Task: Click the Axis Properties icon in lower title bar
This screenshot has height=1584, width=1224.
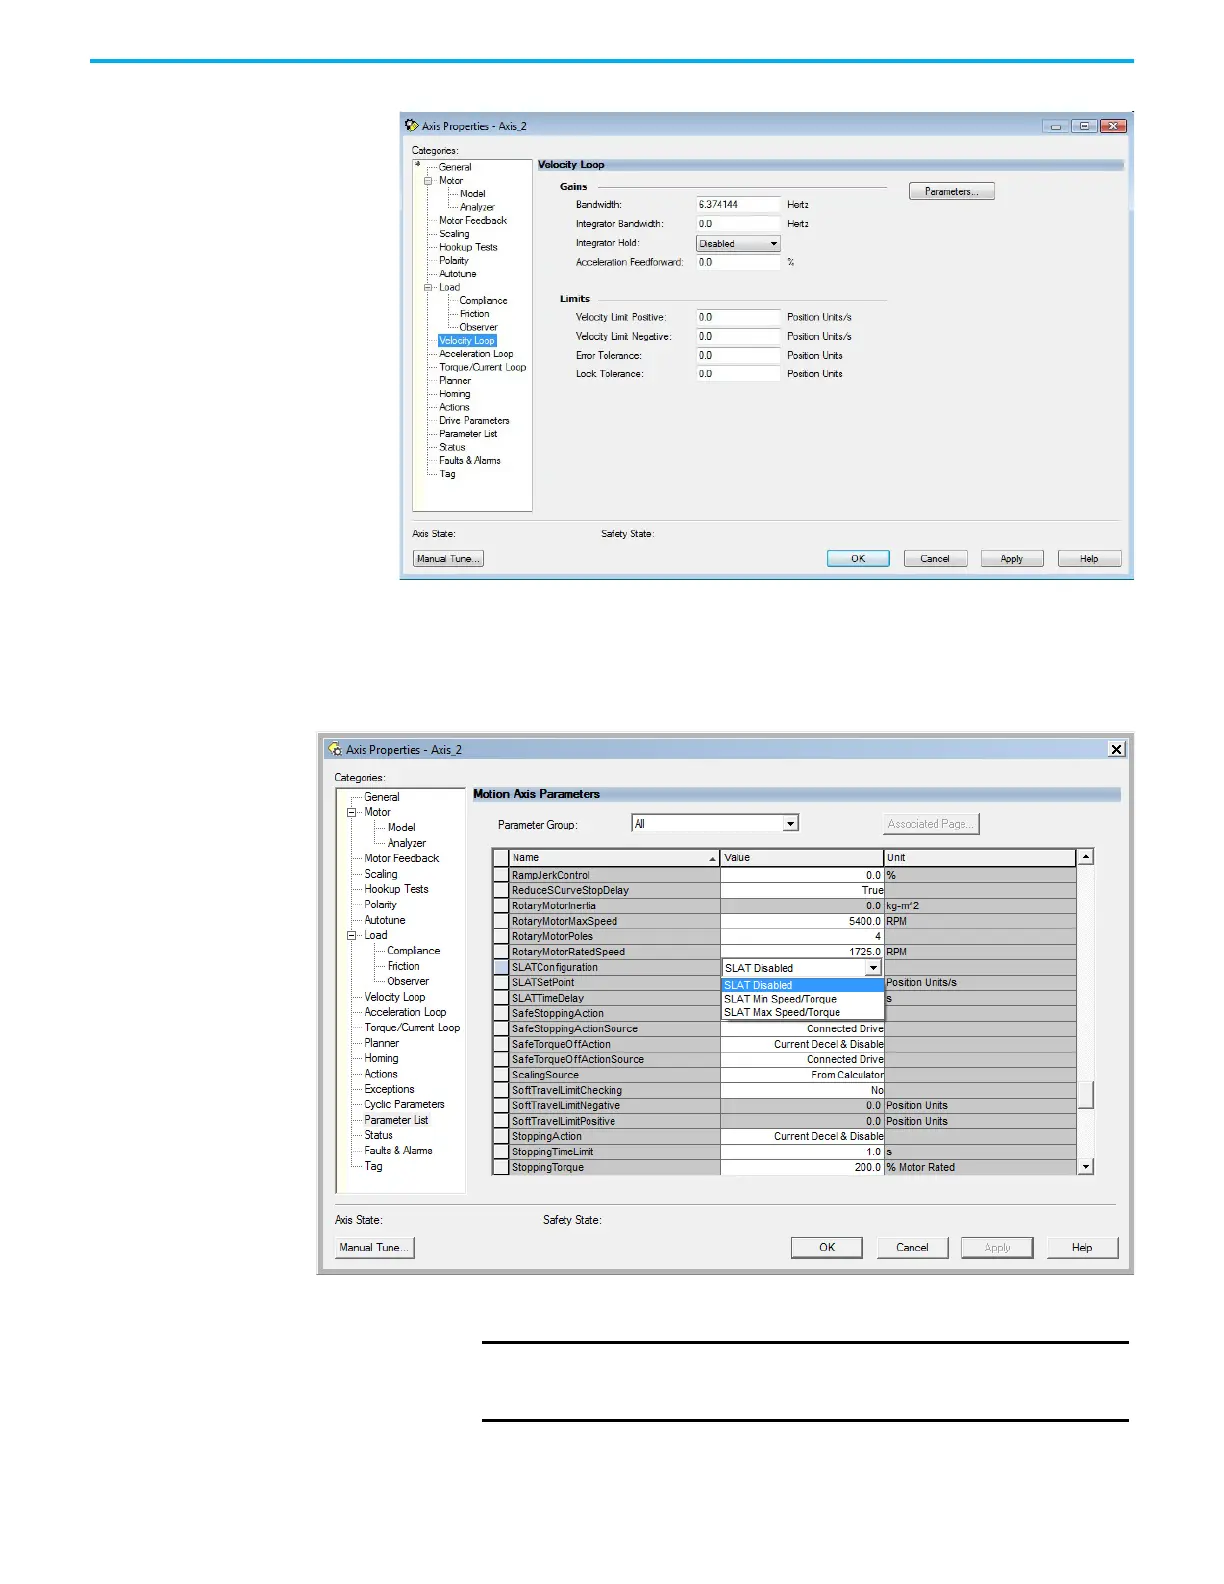Action: (x=334, y=749)
